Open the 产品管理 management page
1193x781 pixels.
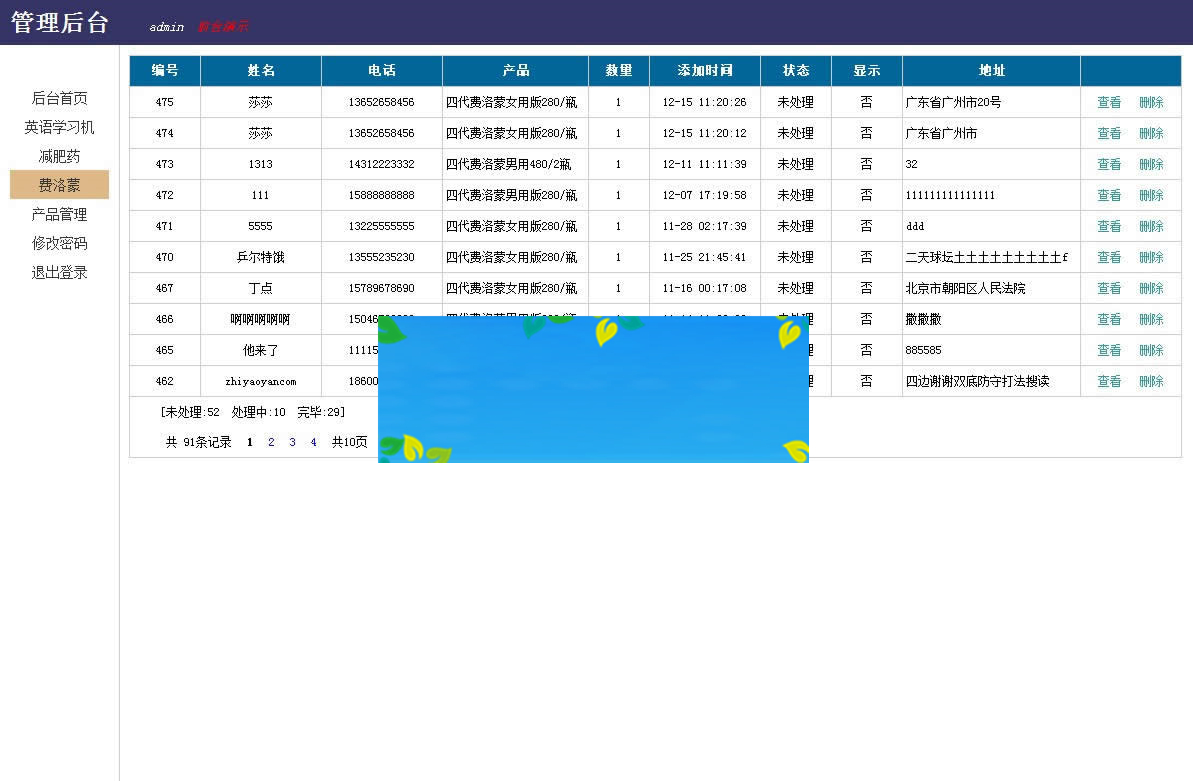(x=58, y=214)
